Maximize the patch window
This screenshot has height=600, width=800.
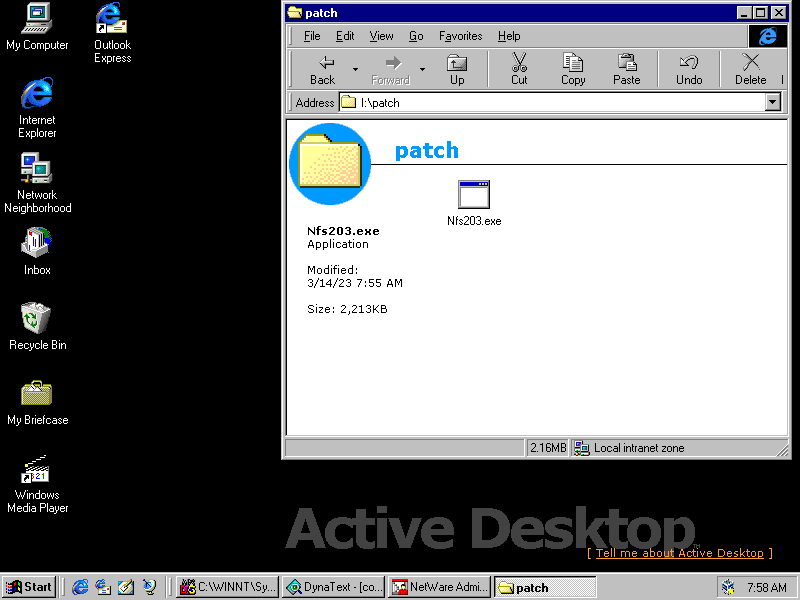tap(760, 13)
